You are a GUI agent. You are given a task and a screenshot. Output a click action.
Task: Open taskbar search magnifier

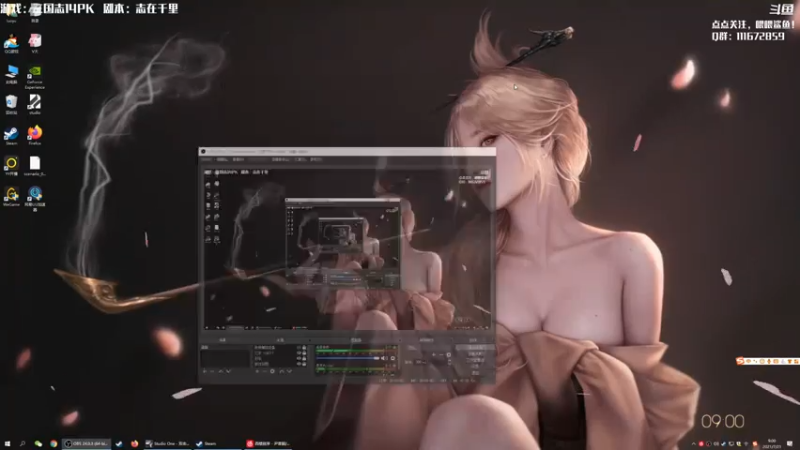[x=22, y=444]
